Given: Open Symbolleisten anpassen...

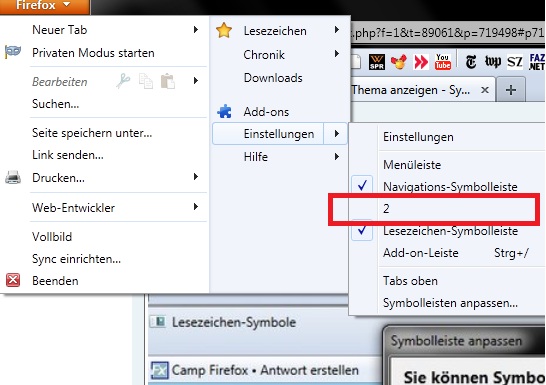Looking at the screenshot, I should tap(450, 303).
